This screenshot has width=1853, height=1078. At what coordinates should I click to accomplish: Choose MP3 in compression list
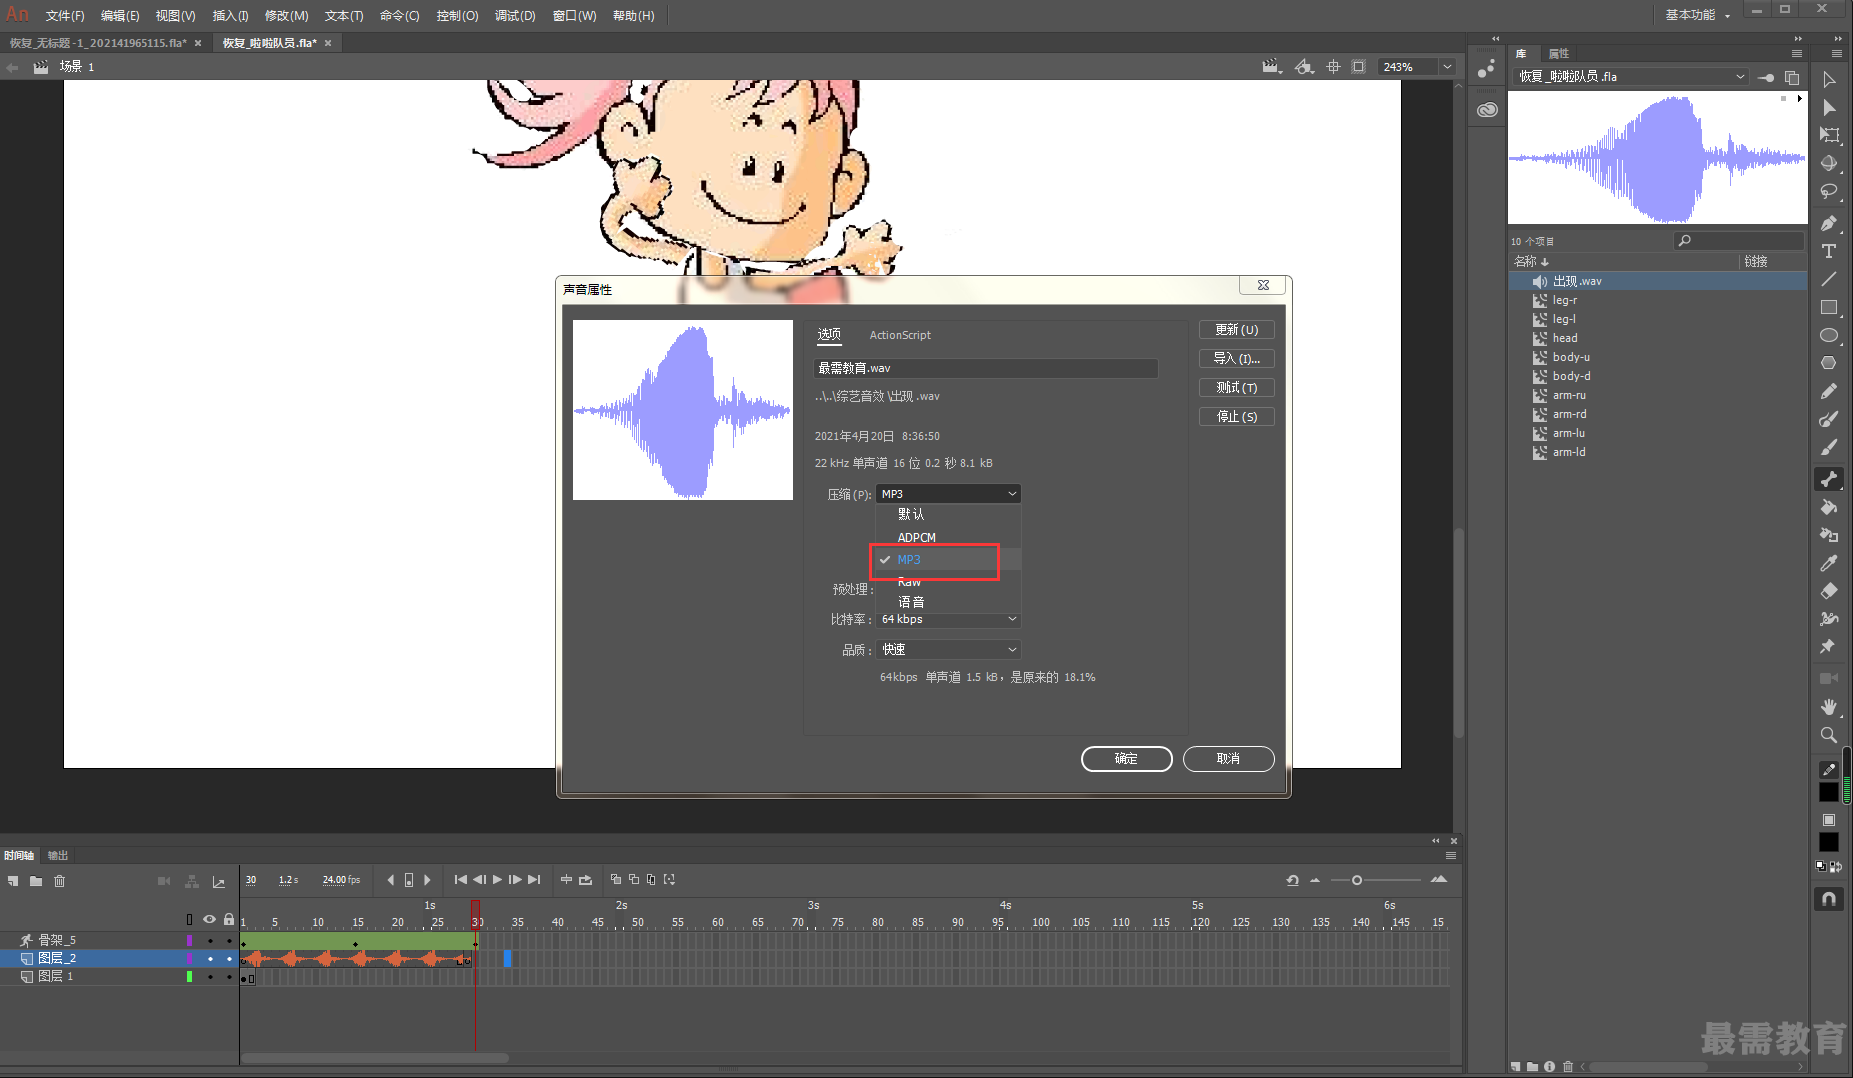point(948,560)
